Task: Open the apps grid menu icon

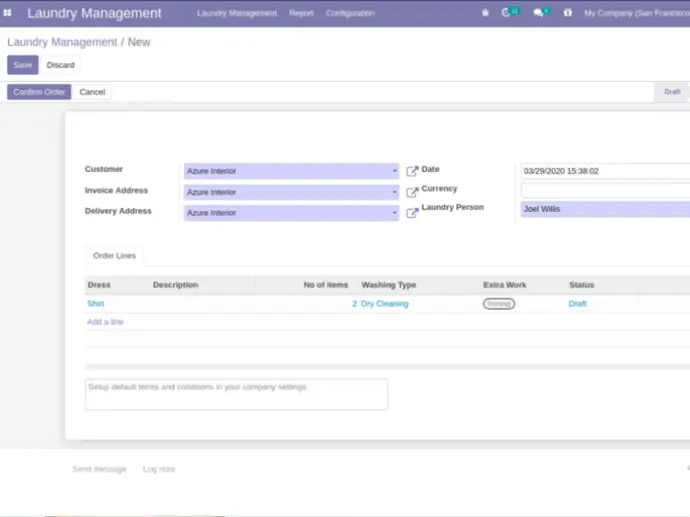Action: click(x=8, y=13)
